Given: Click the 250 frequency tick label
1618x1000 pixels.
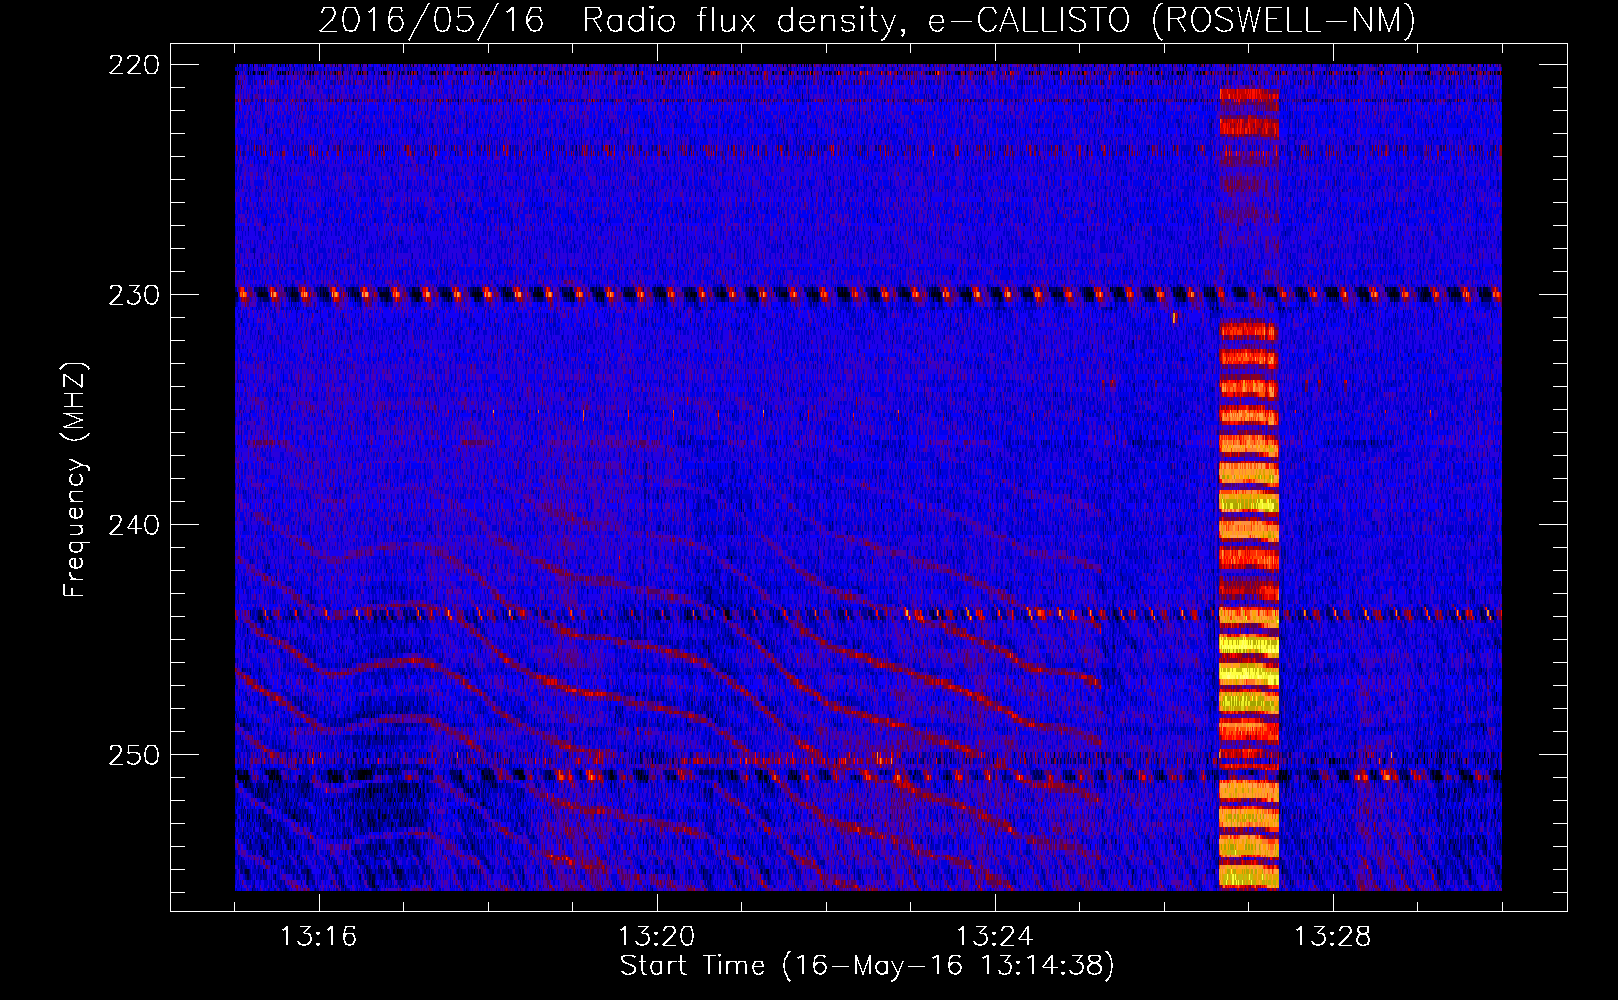Looking at the screenshot, I should point(133,755).
